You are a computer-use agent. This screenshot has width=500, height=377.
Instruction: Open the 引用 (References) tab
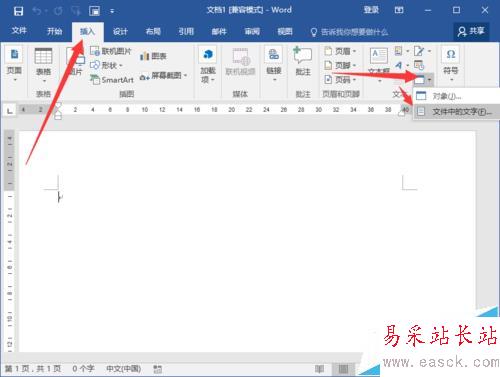click(186, 31)
